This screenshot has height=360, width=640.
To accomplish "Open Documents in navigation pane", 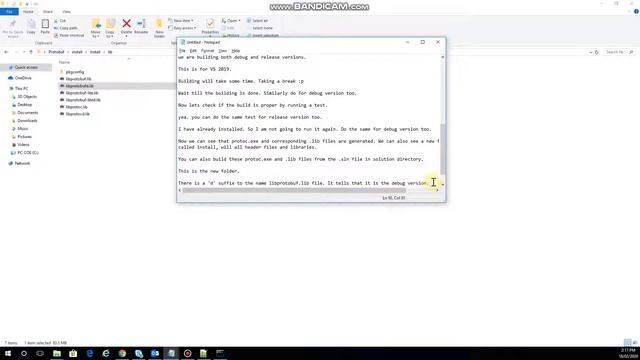I will click(28, 113).
